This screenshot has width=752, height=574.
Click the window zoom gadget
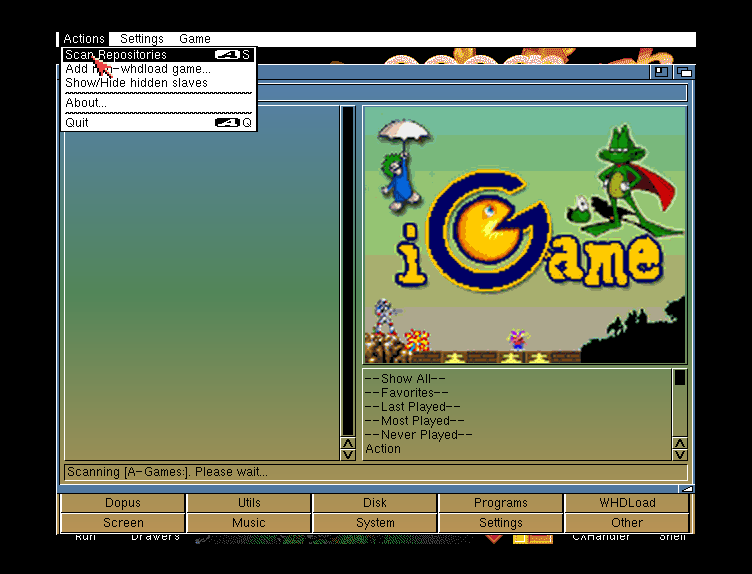661,72
